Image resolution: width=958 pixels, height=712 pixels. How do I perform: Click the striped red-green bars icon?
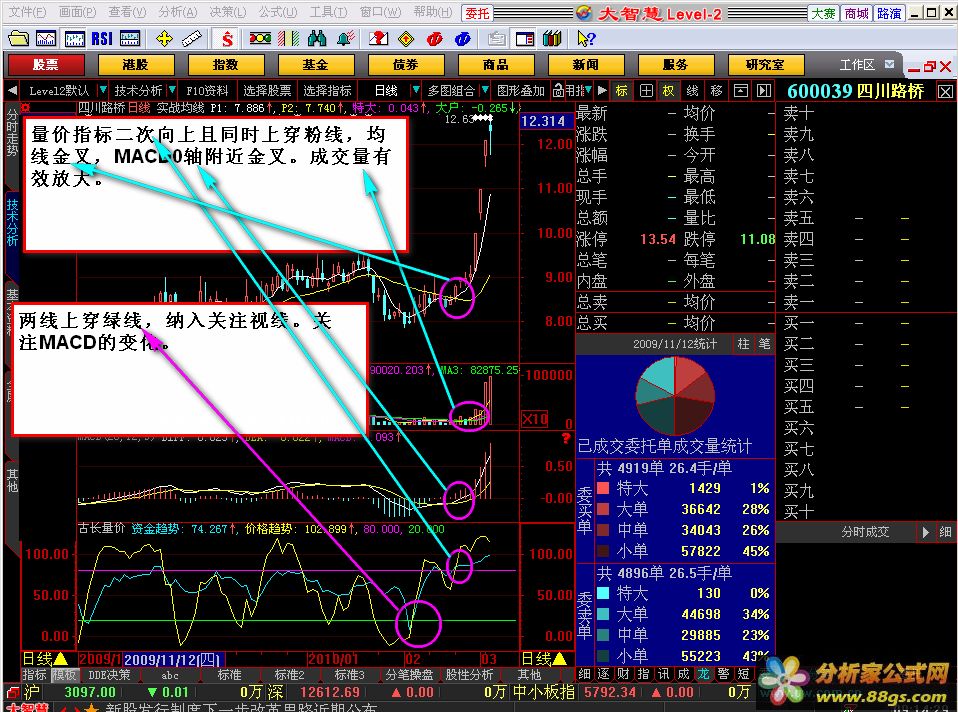[288, 39]
